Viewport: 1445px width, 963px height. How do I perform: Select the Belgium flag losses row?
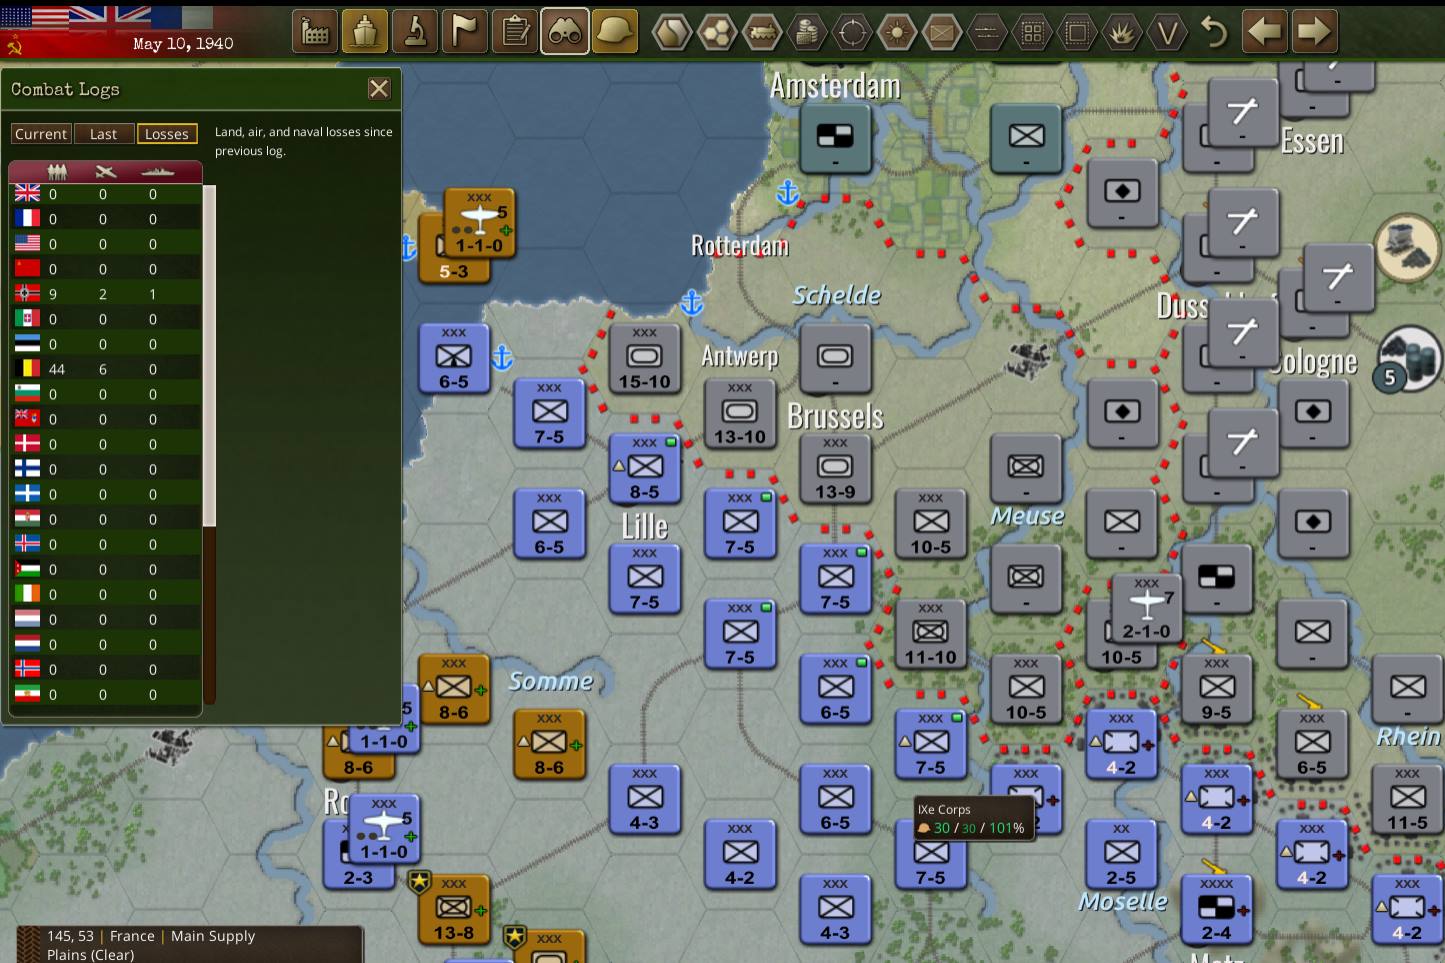click(105, 369)
